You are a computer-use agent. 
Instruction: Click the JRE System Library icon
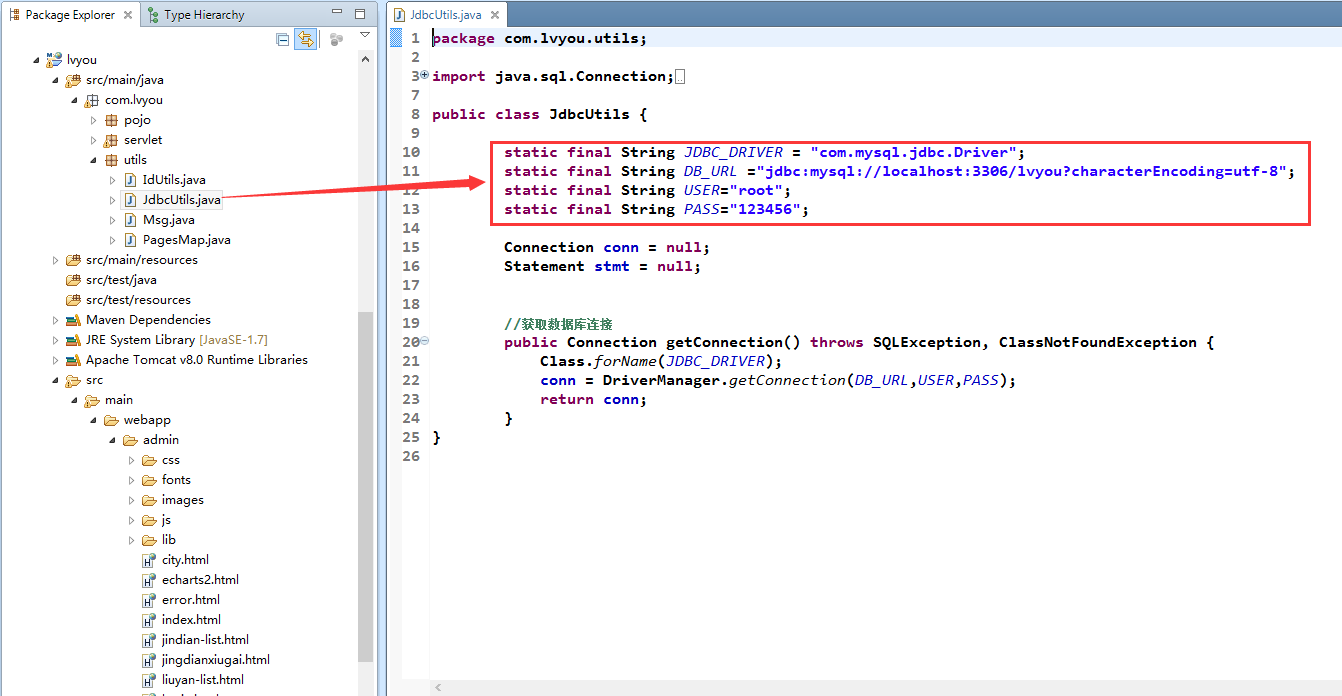tap(73, 340)
